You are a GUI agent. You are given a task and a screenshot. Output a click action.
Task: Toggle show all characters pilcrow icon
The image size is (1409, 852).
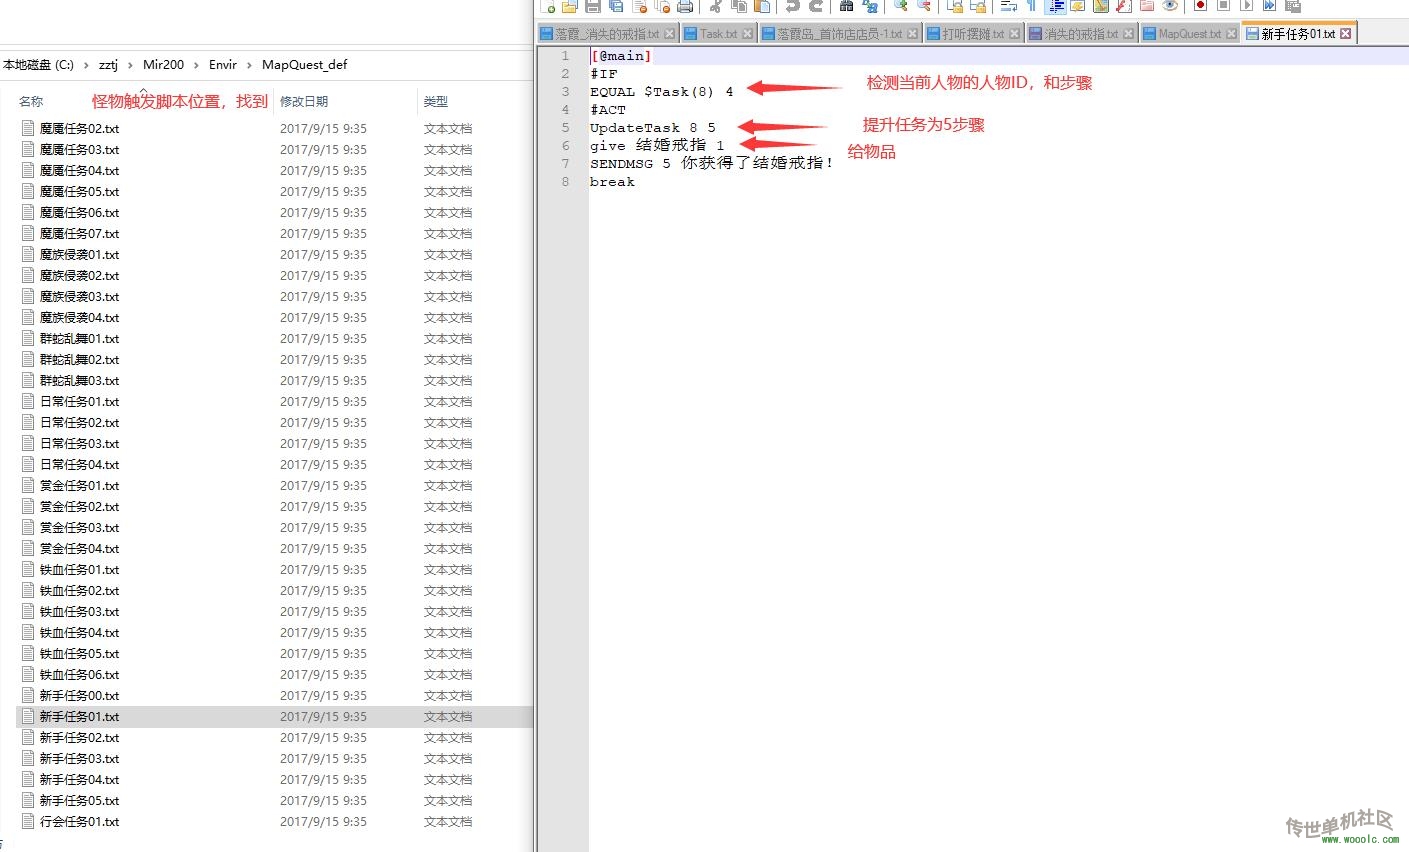coord(1032,7)
